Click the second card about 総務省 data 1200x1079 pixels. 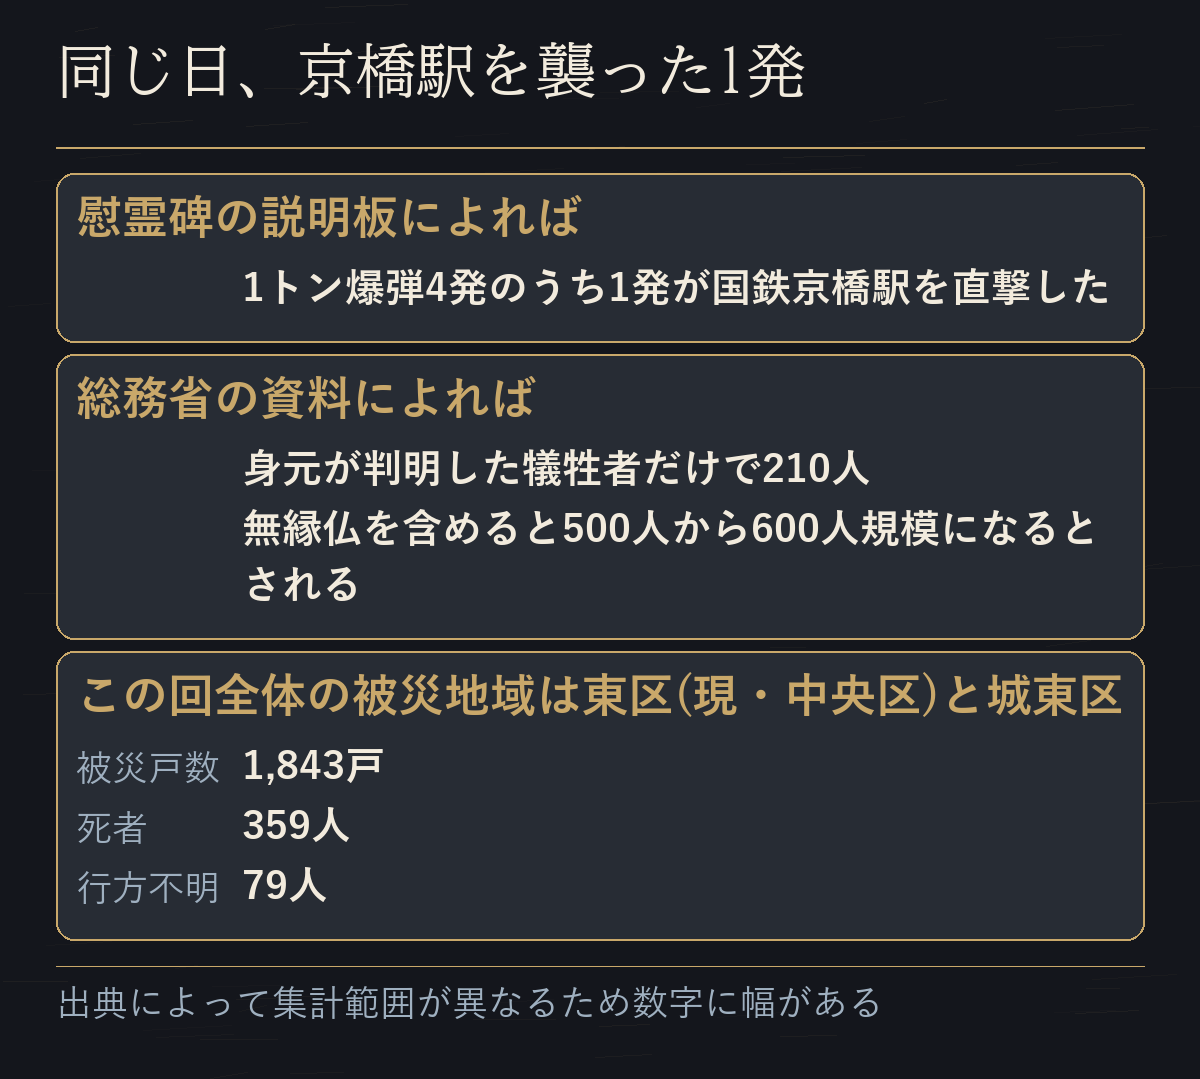tap(600, 497)
